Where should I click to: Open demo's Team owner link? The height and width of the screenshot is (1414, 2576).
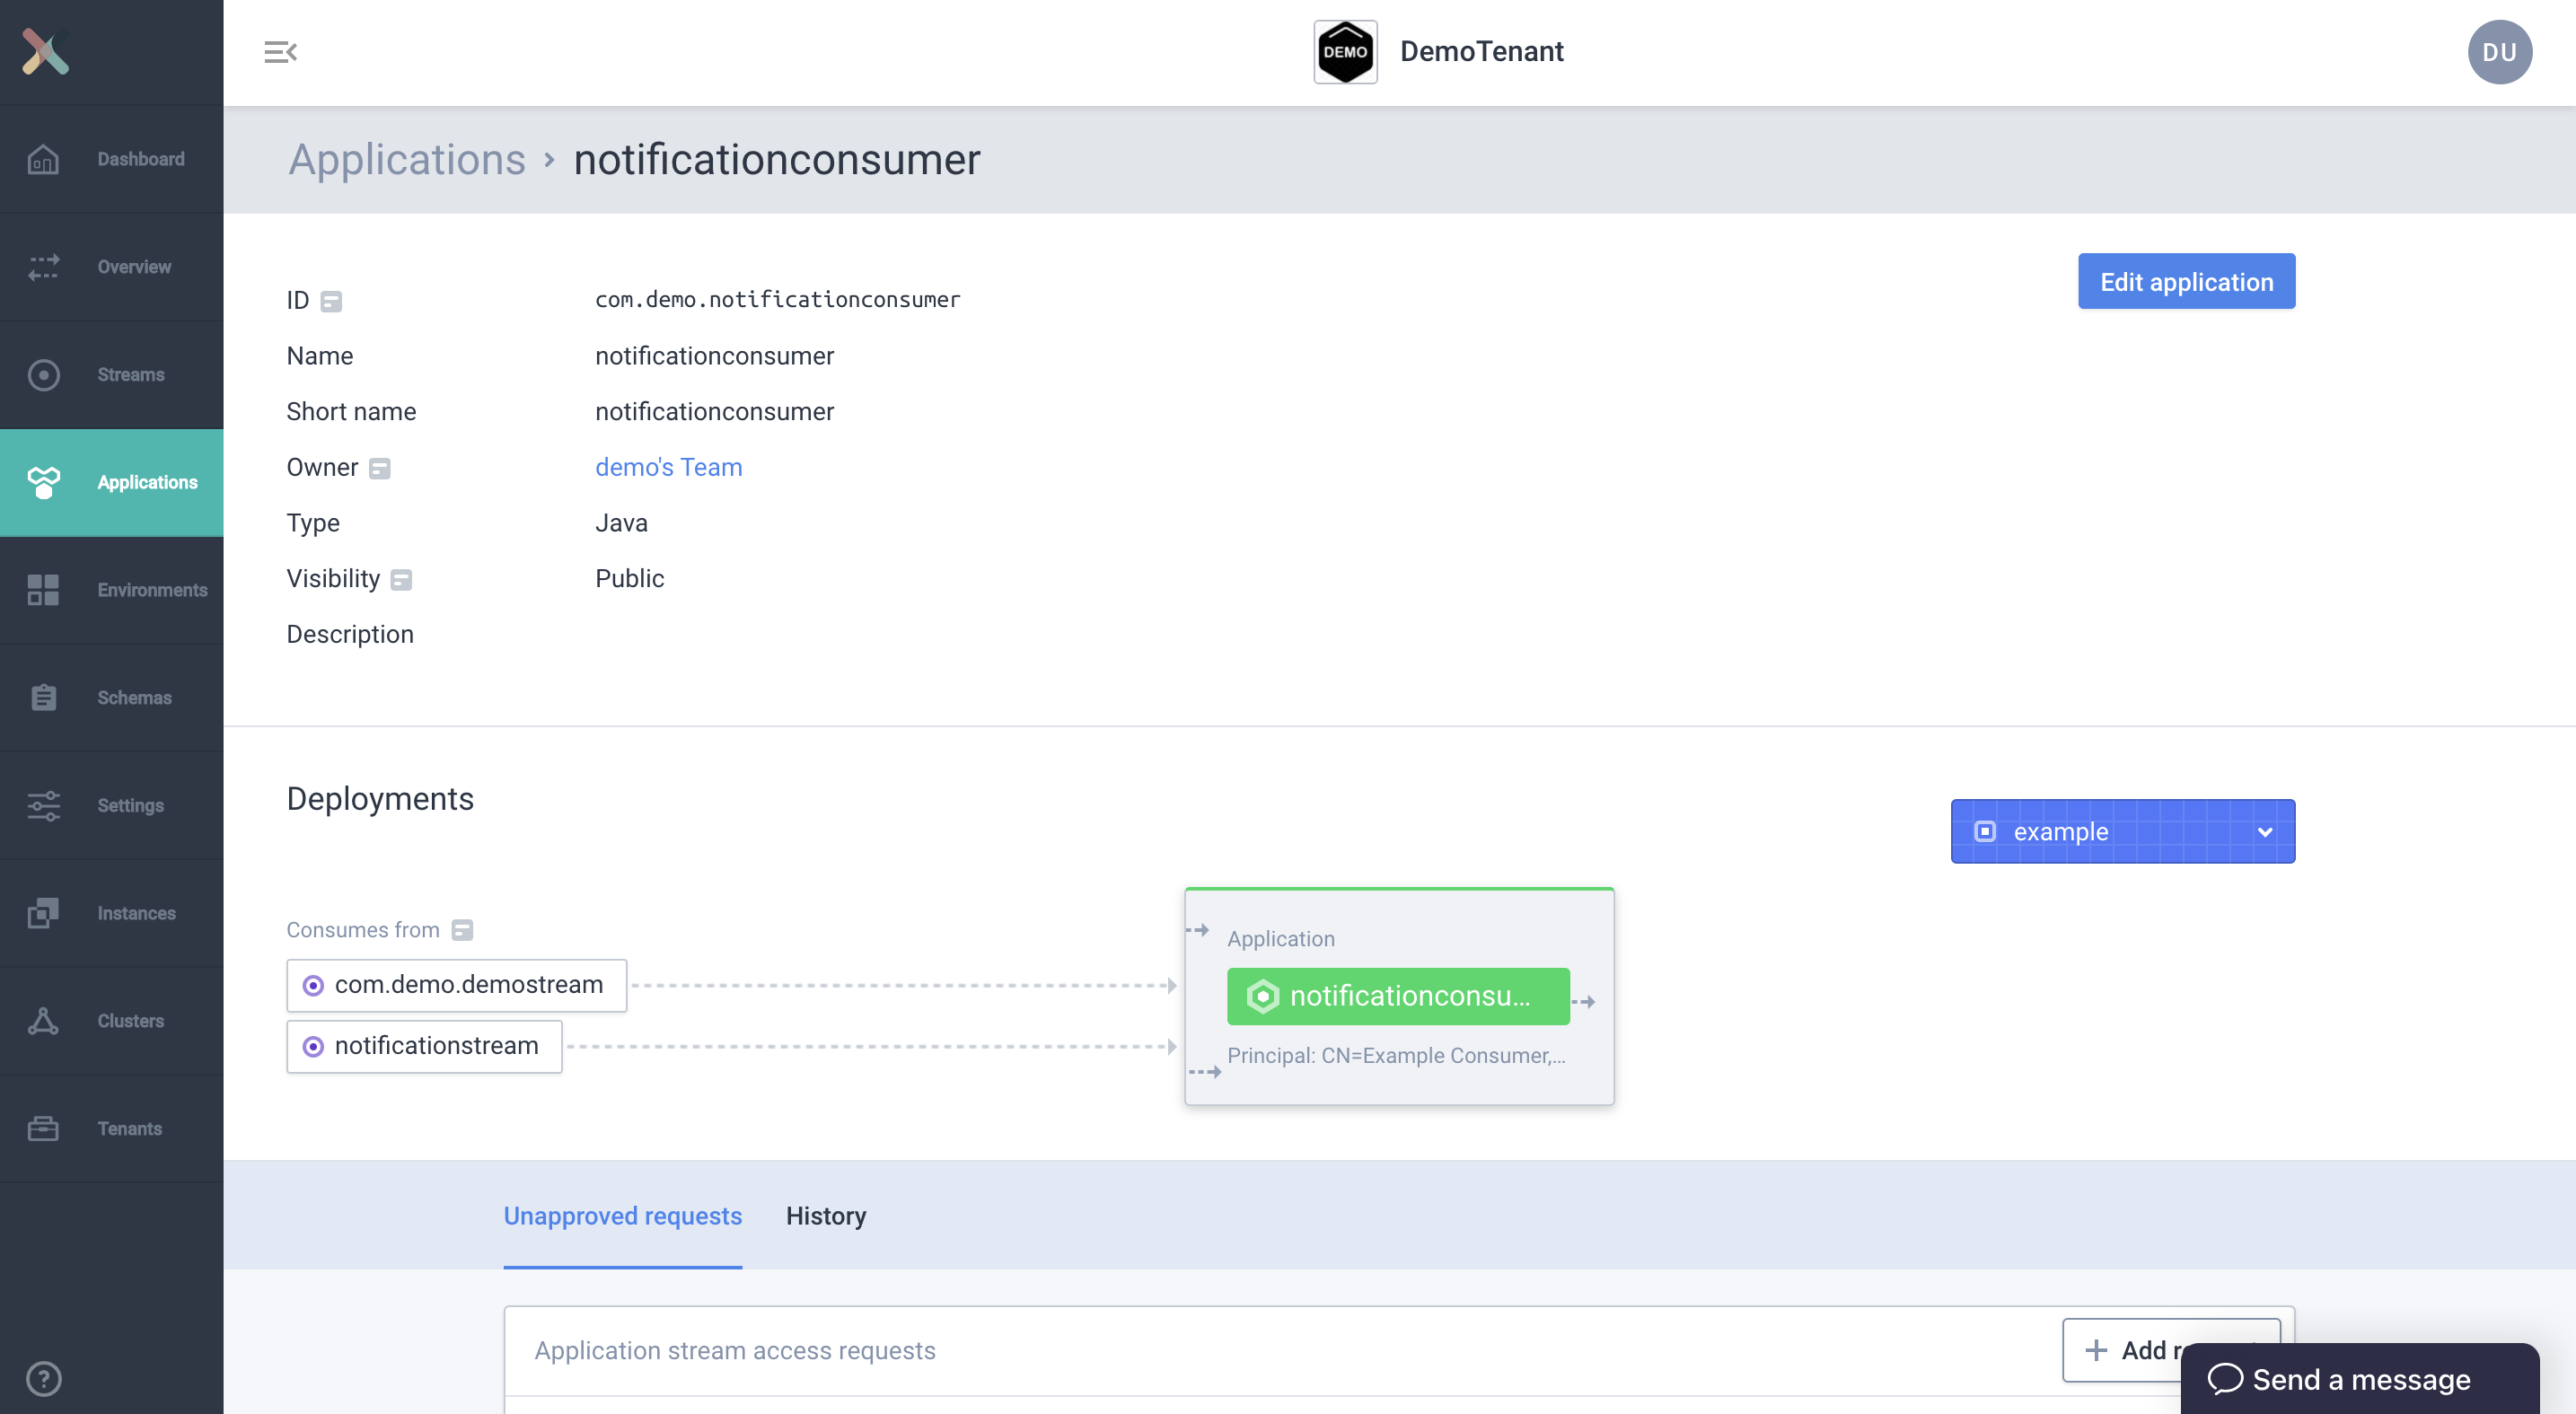point(668,465)
